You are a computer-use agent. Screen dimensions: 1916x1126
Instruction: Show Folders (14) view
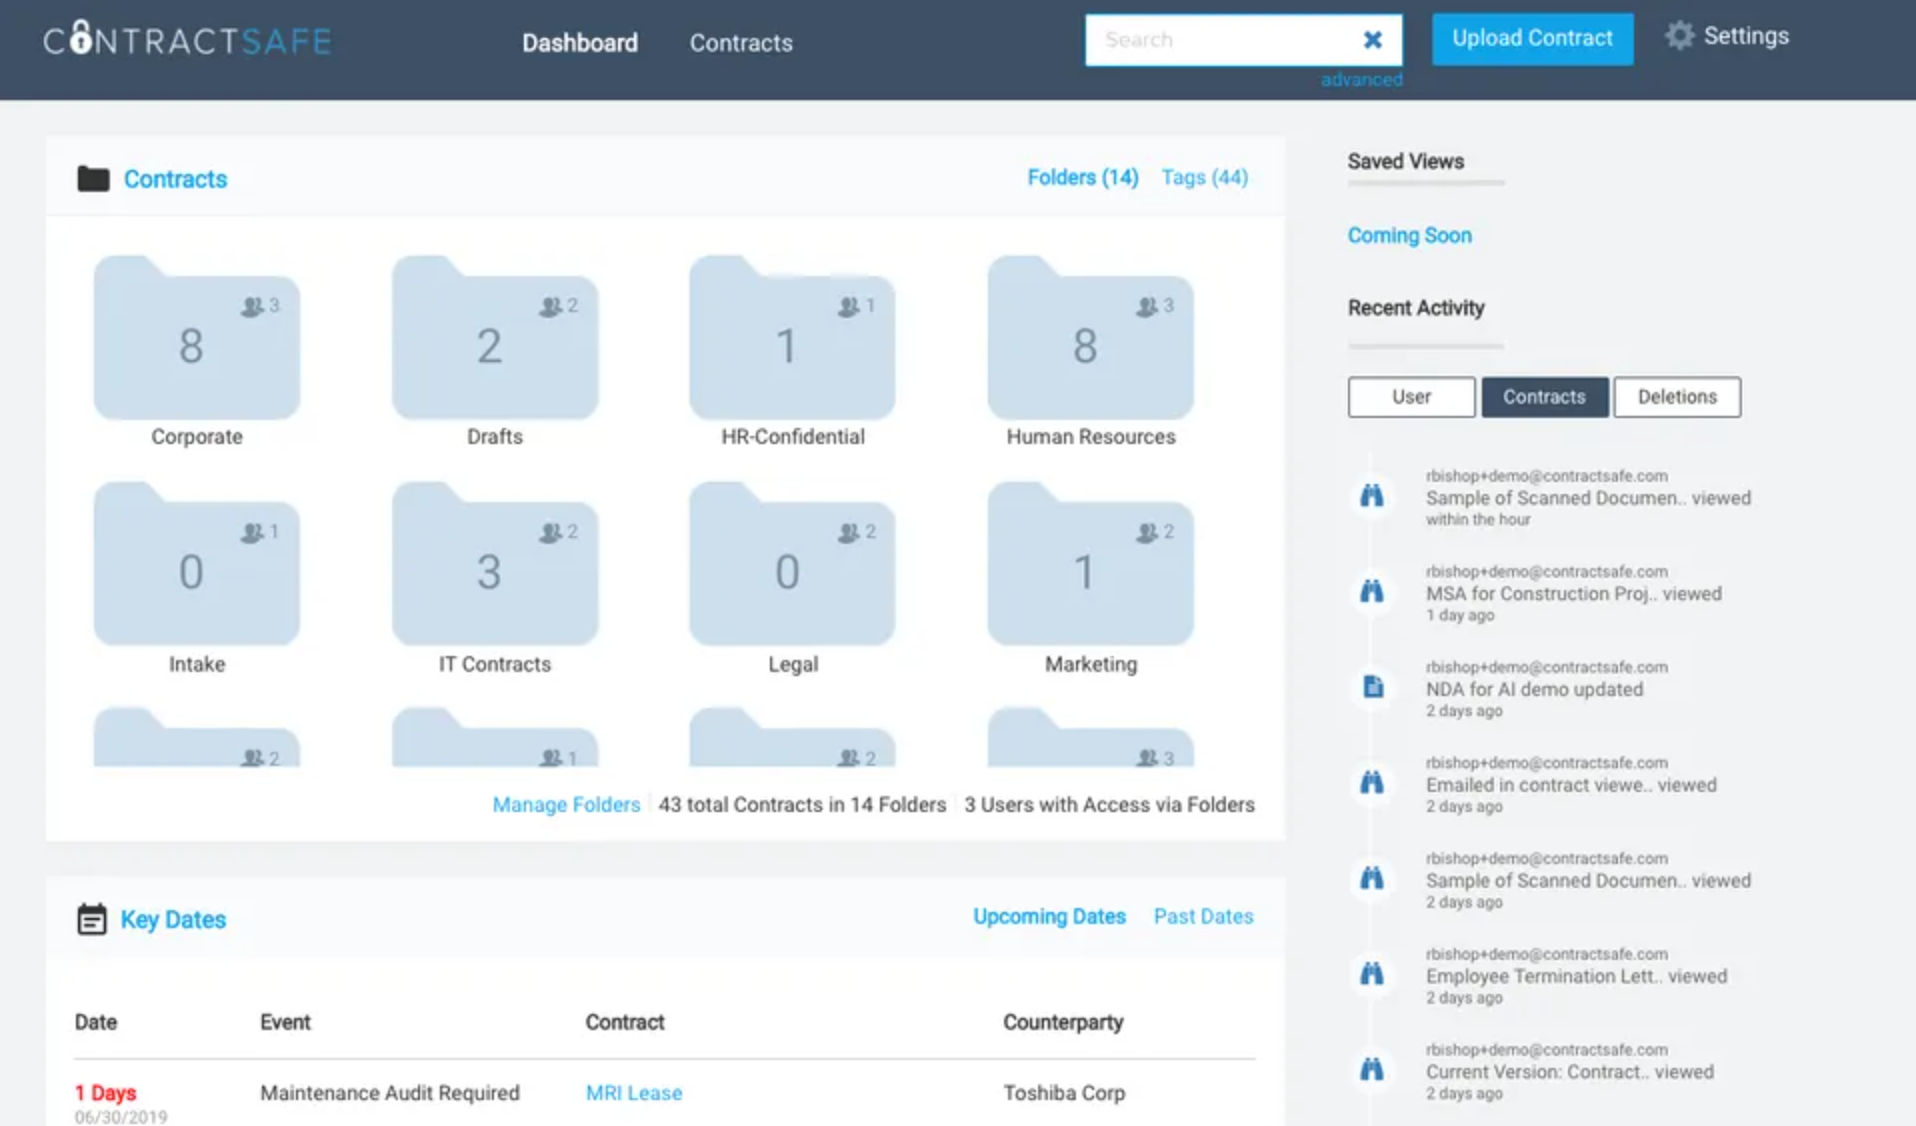tap(1082, 177)
